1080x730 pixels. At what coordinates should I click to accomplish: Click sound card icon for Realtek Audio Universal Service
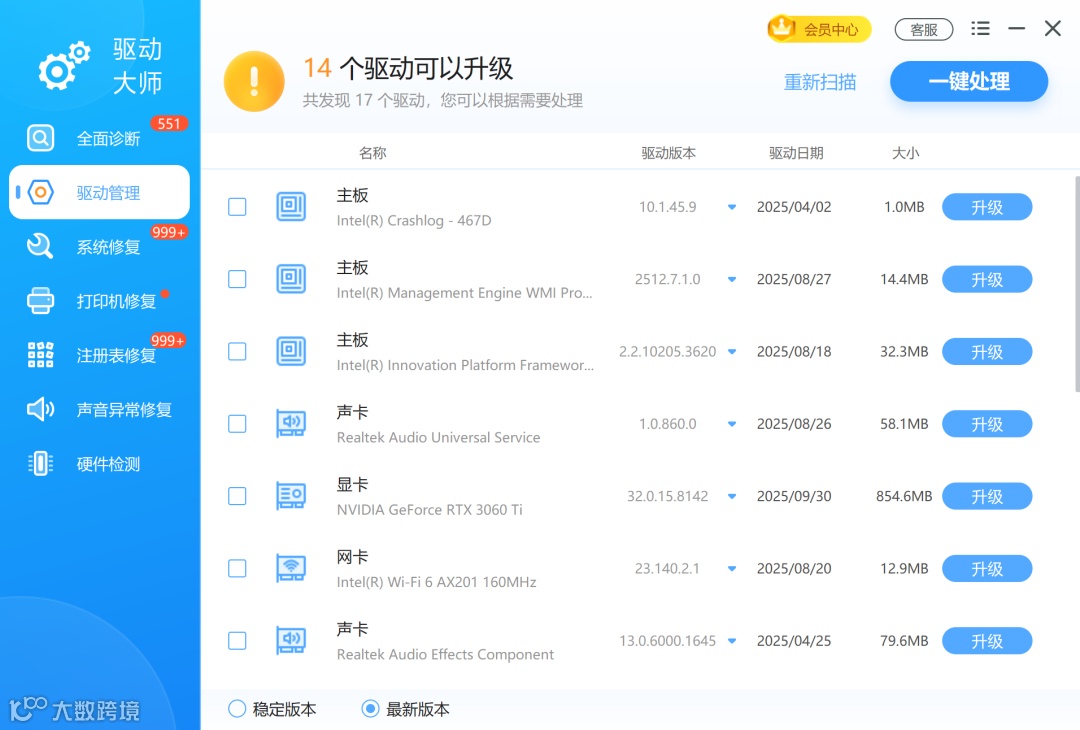point(291,424)
